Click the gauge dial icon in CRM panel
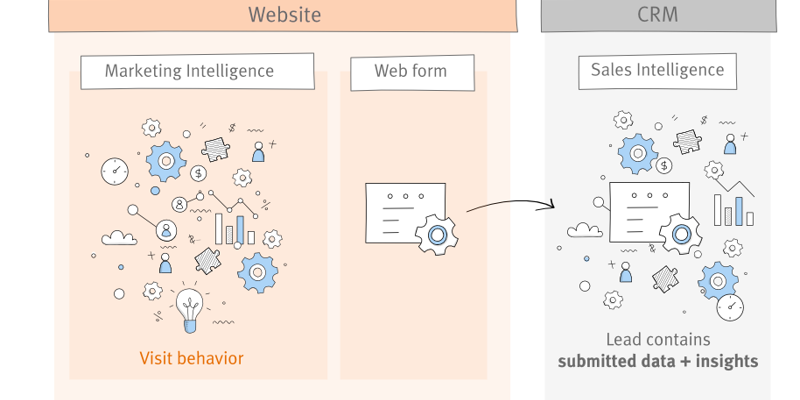 (730, 306)
